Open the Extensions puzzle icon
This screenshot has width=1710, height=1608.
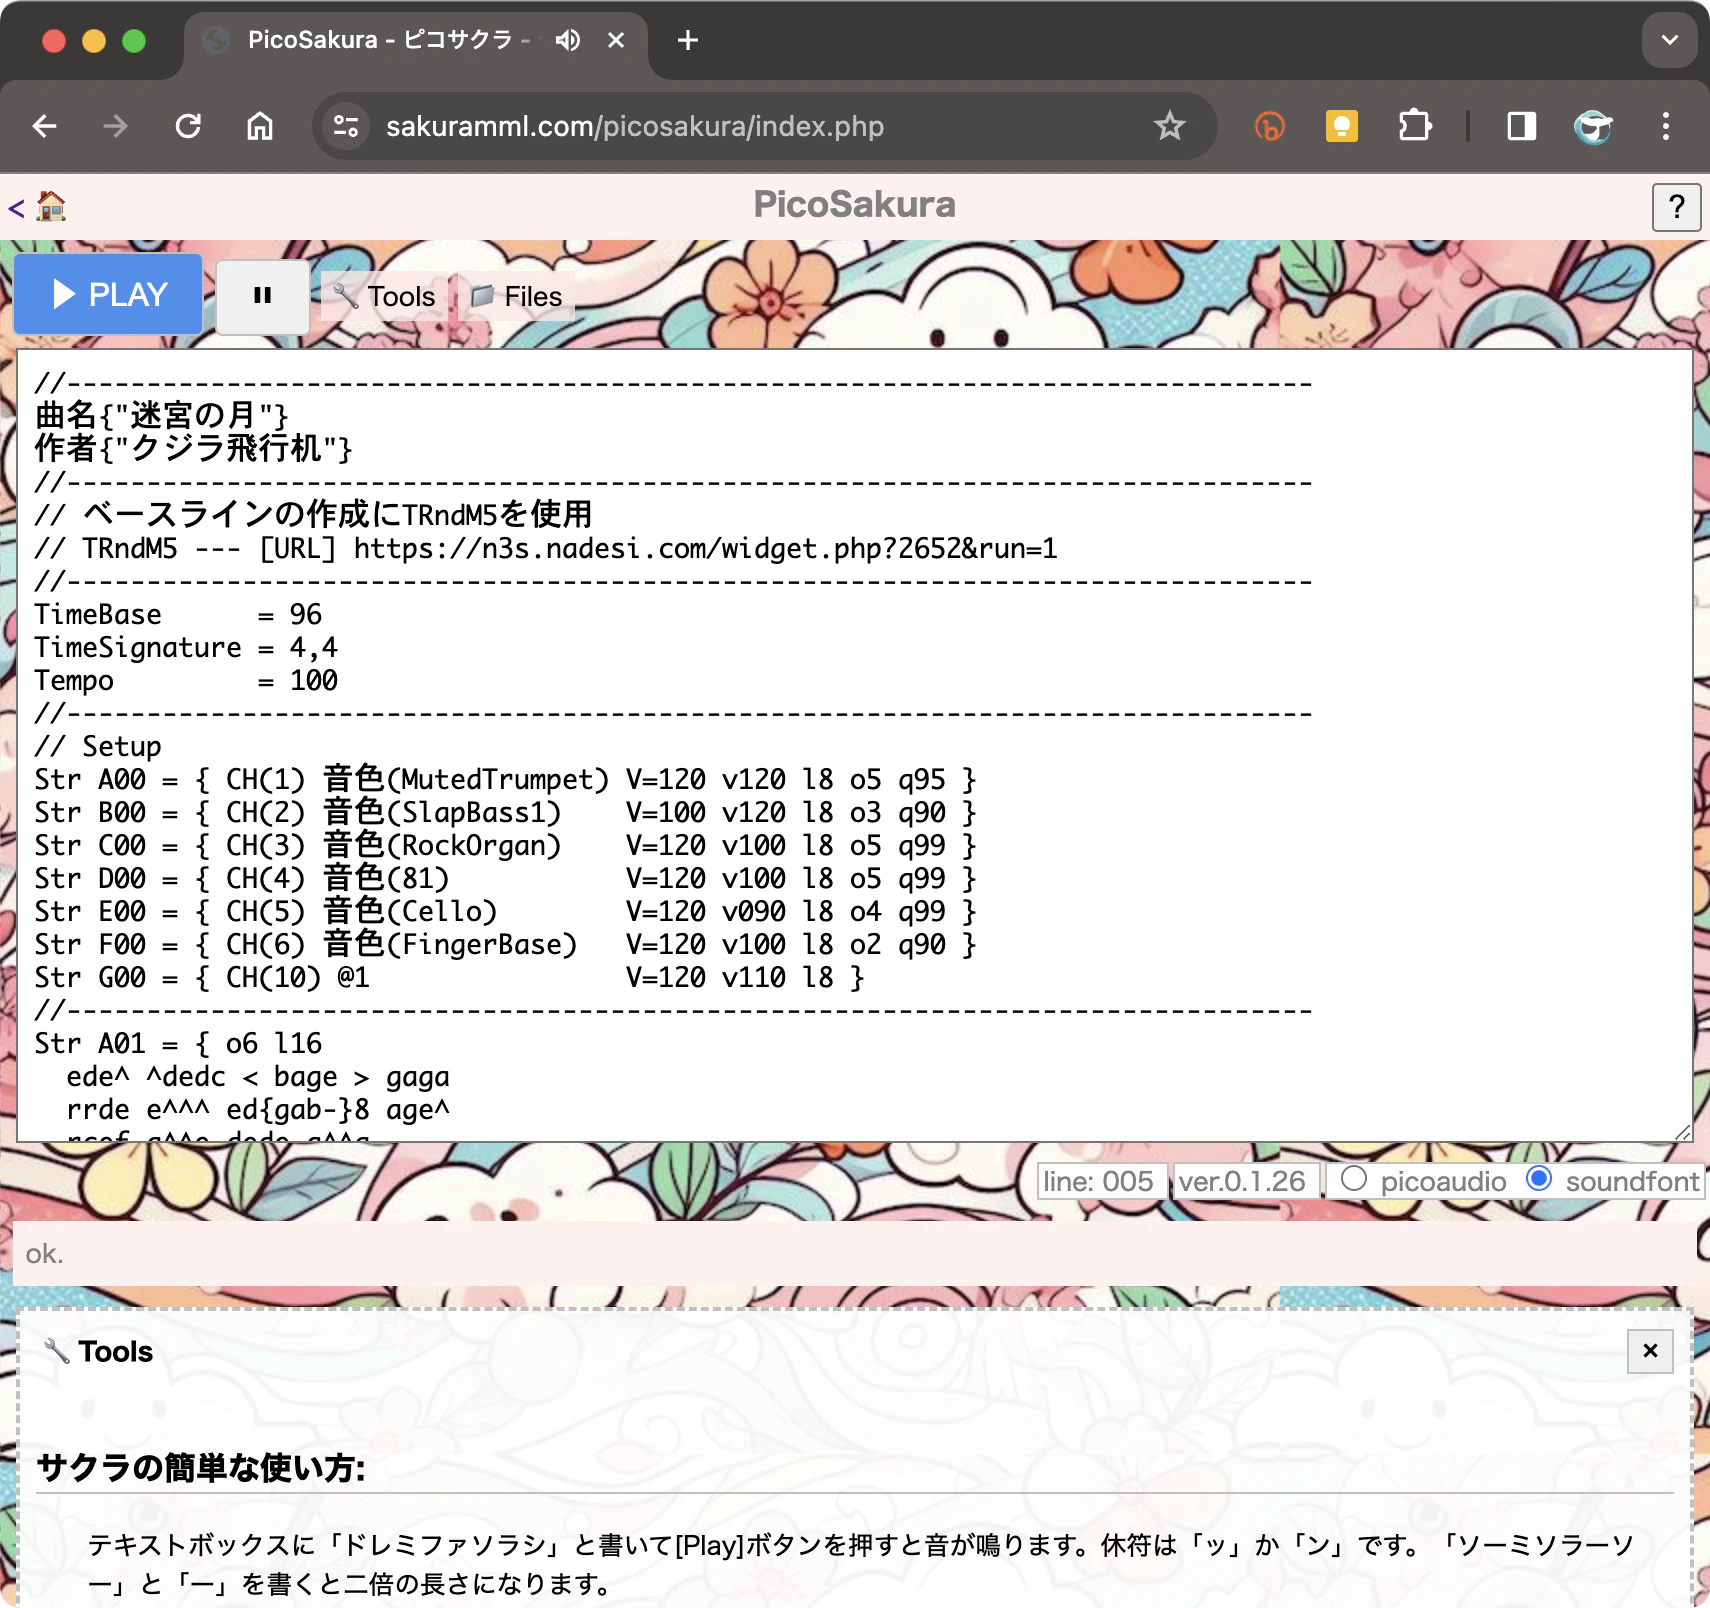pos(1414,126)
